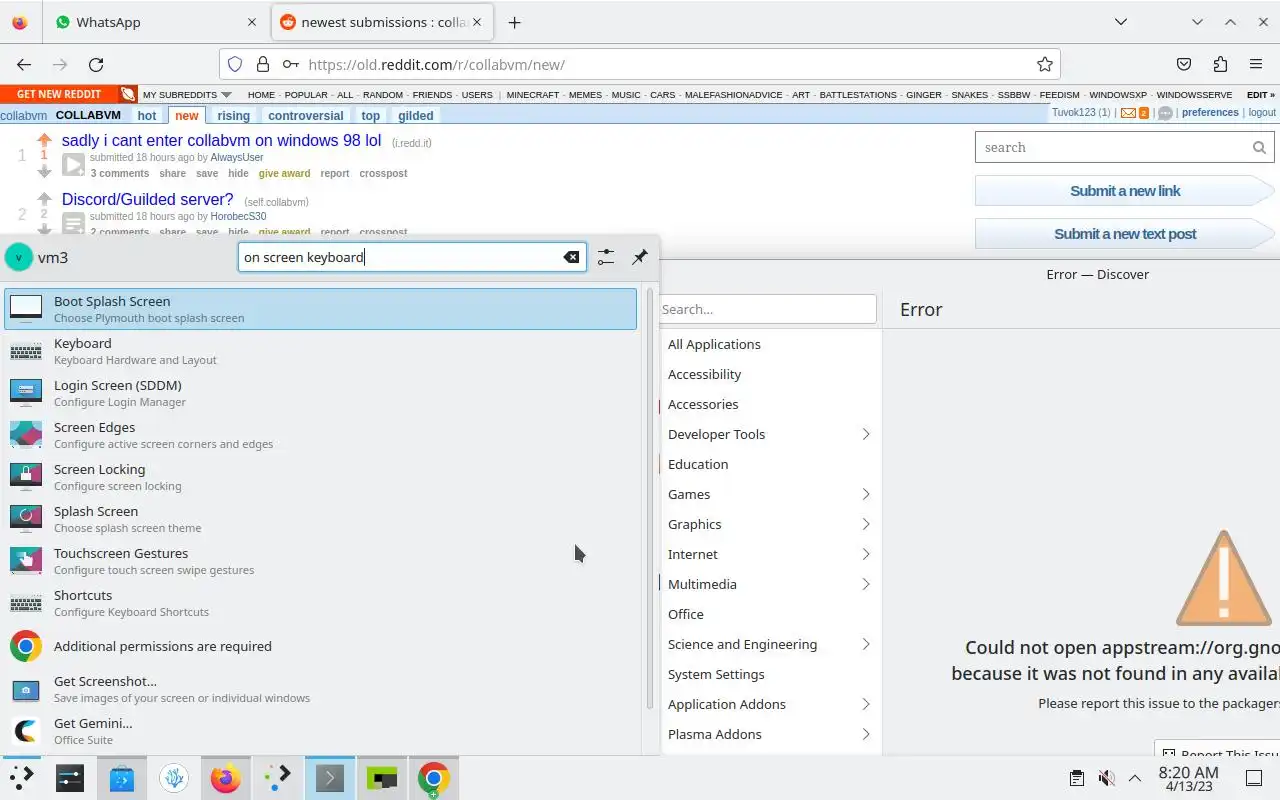1280x800 pixels.
Task: Reload the current Firefox page
Action: (96, 64)
